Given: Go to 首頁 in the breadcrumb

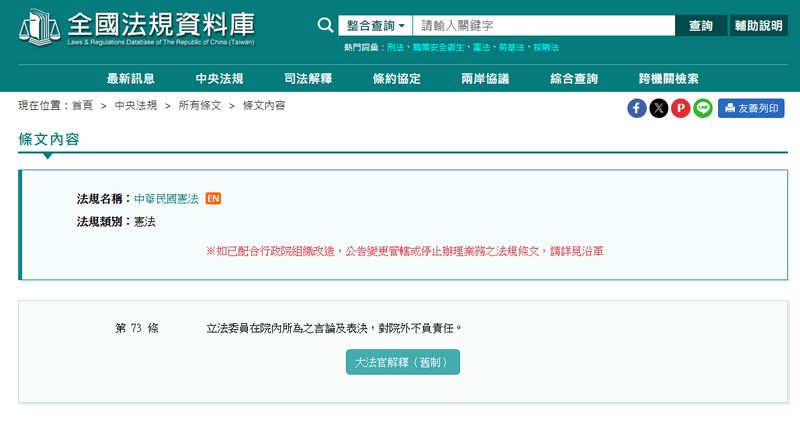Looking at the screenshot, I should pos(82,106).
